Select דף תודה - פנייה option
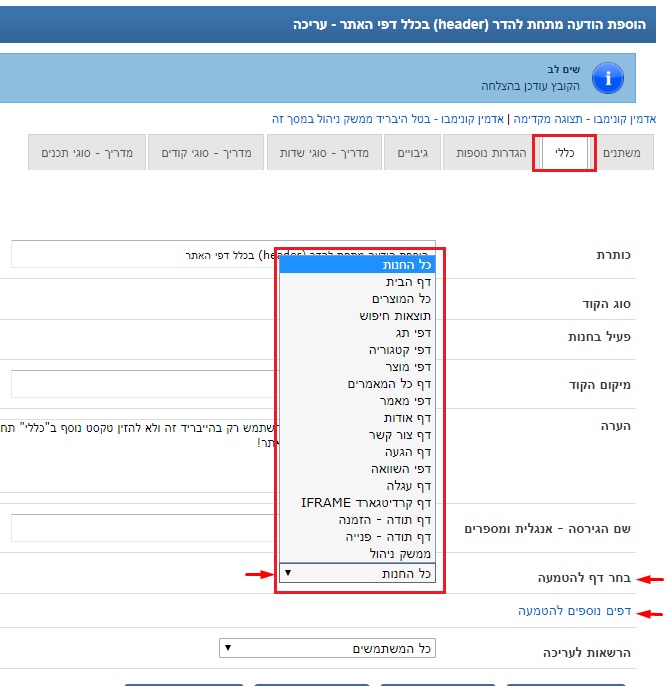Screen dimensions: 665x686 coord(357,537)
